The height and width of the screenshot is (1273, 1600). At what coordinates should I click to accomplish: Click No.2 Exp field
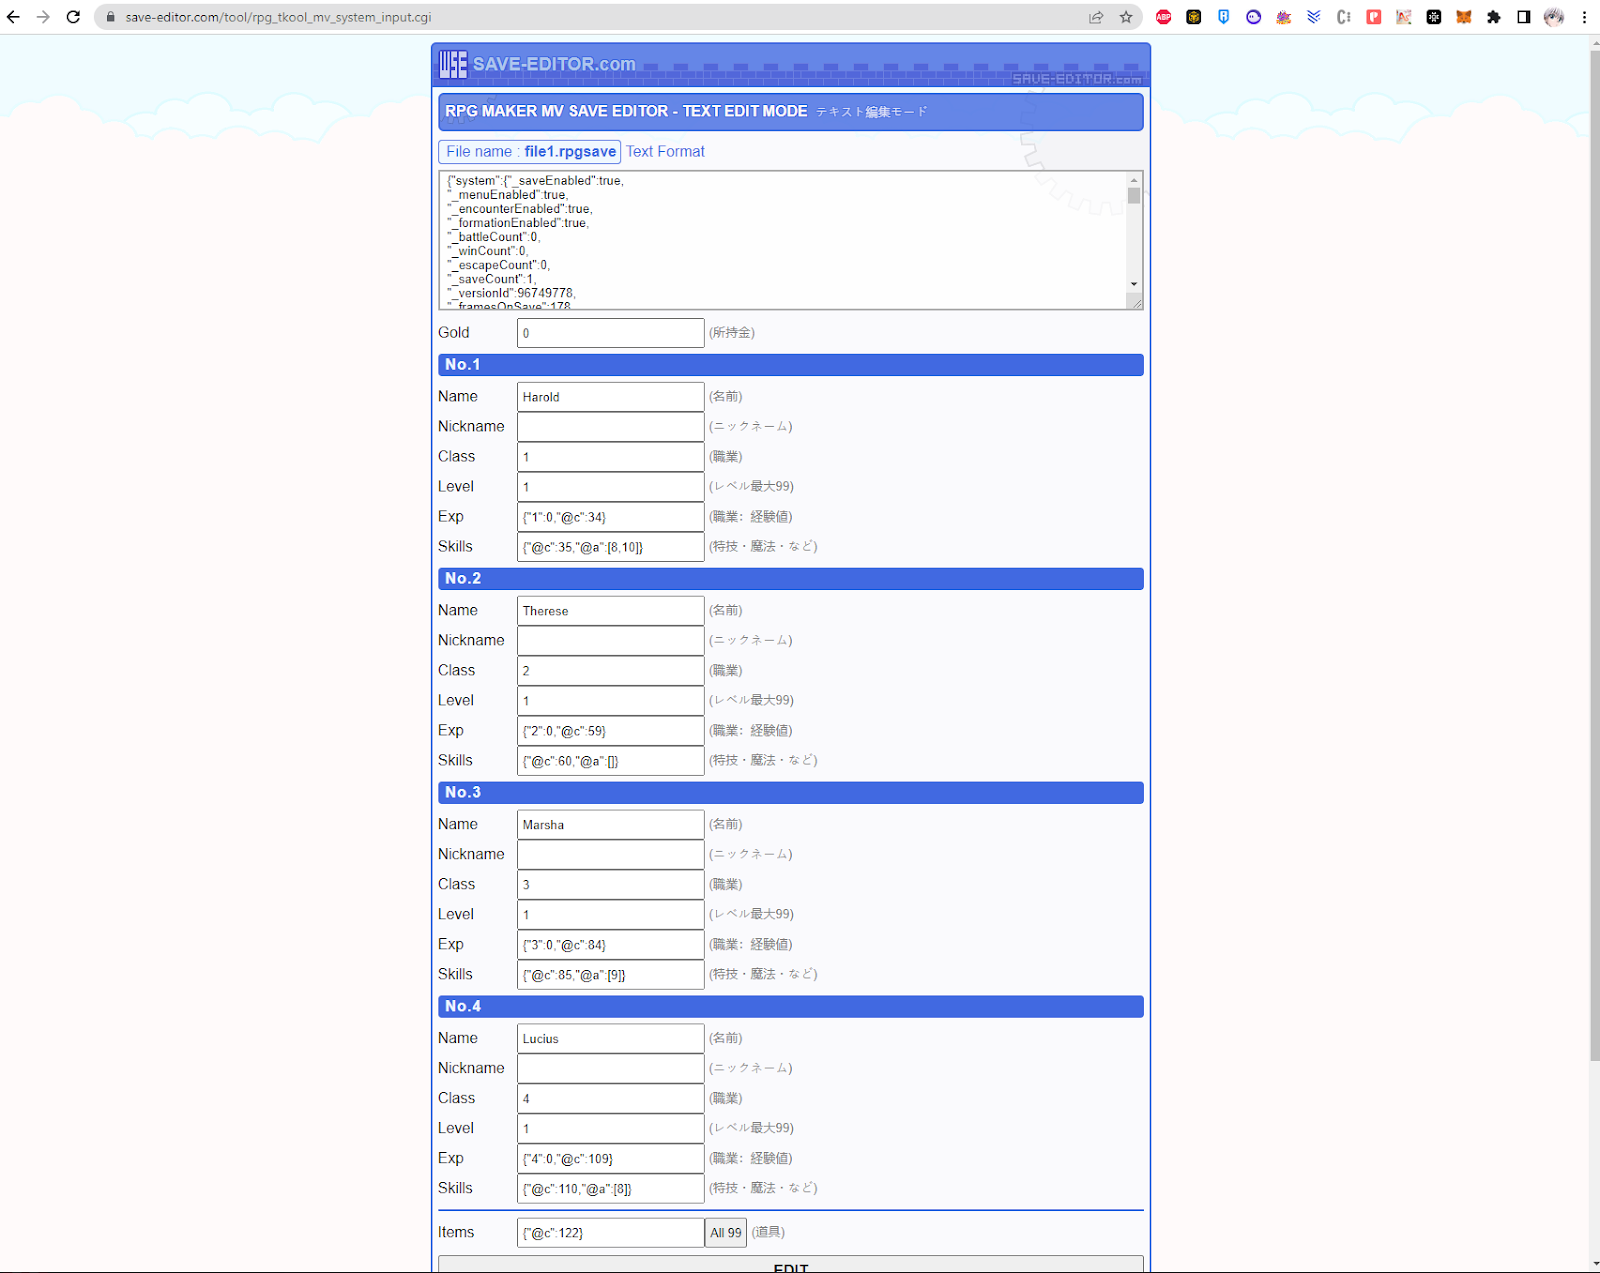610,731
